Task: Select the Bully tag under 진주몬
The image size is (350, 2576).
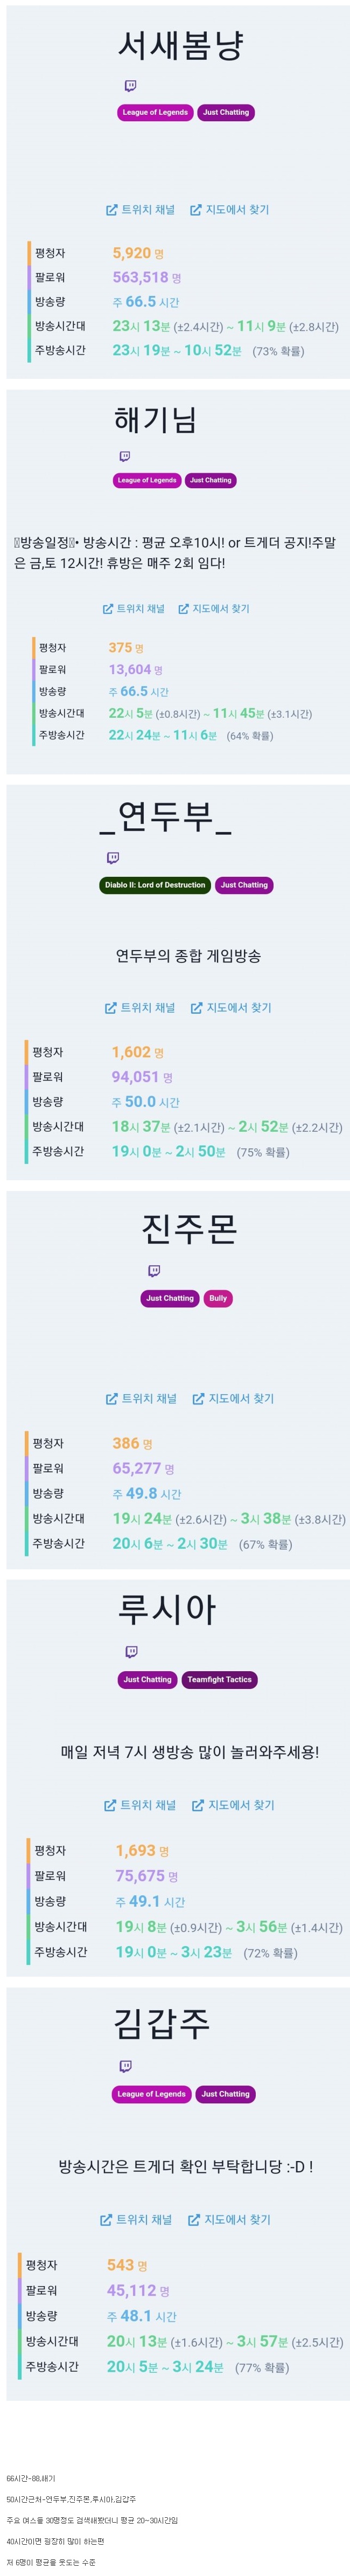Action: point(218,1298)
